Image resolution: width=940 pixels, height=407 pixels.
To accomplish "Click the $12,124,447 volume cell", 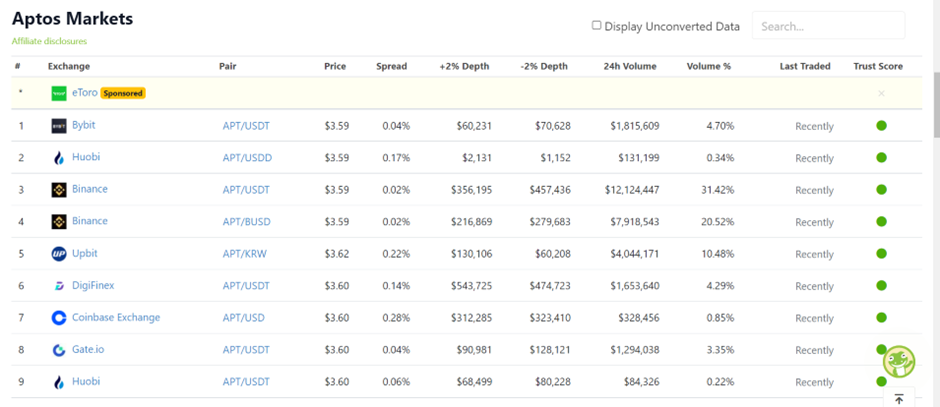I will click(632, 190).
